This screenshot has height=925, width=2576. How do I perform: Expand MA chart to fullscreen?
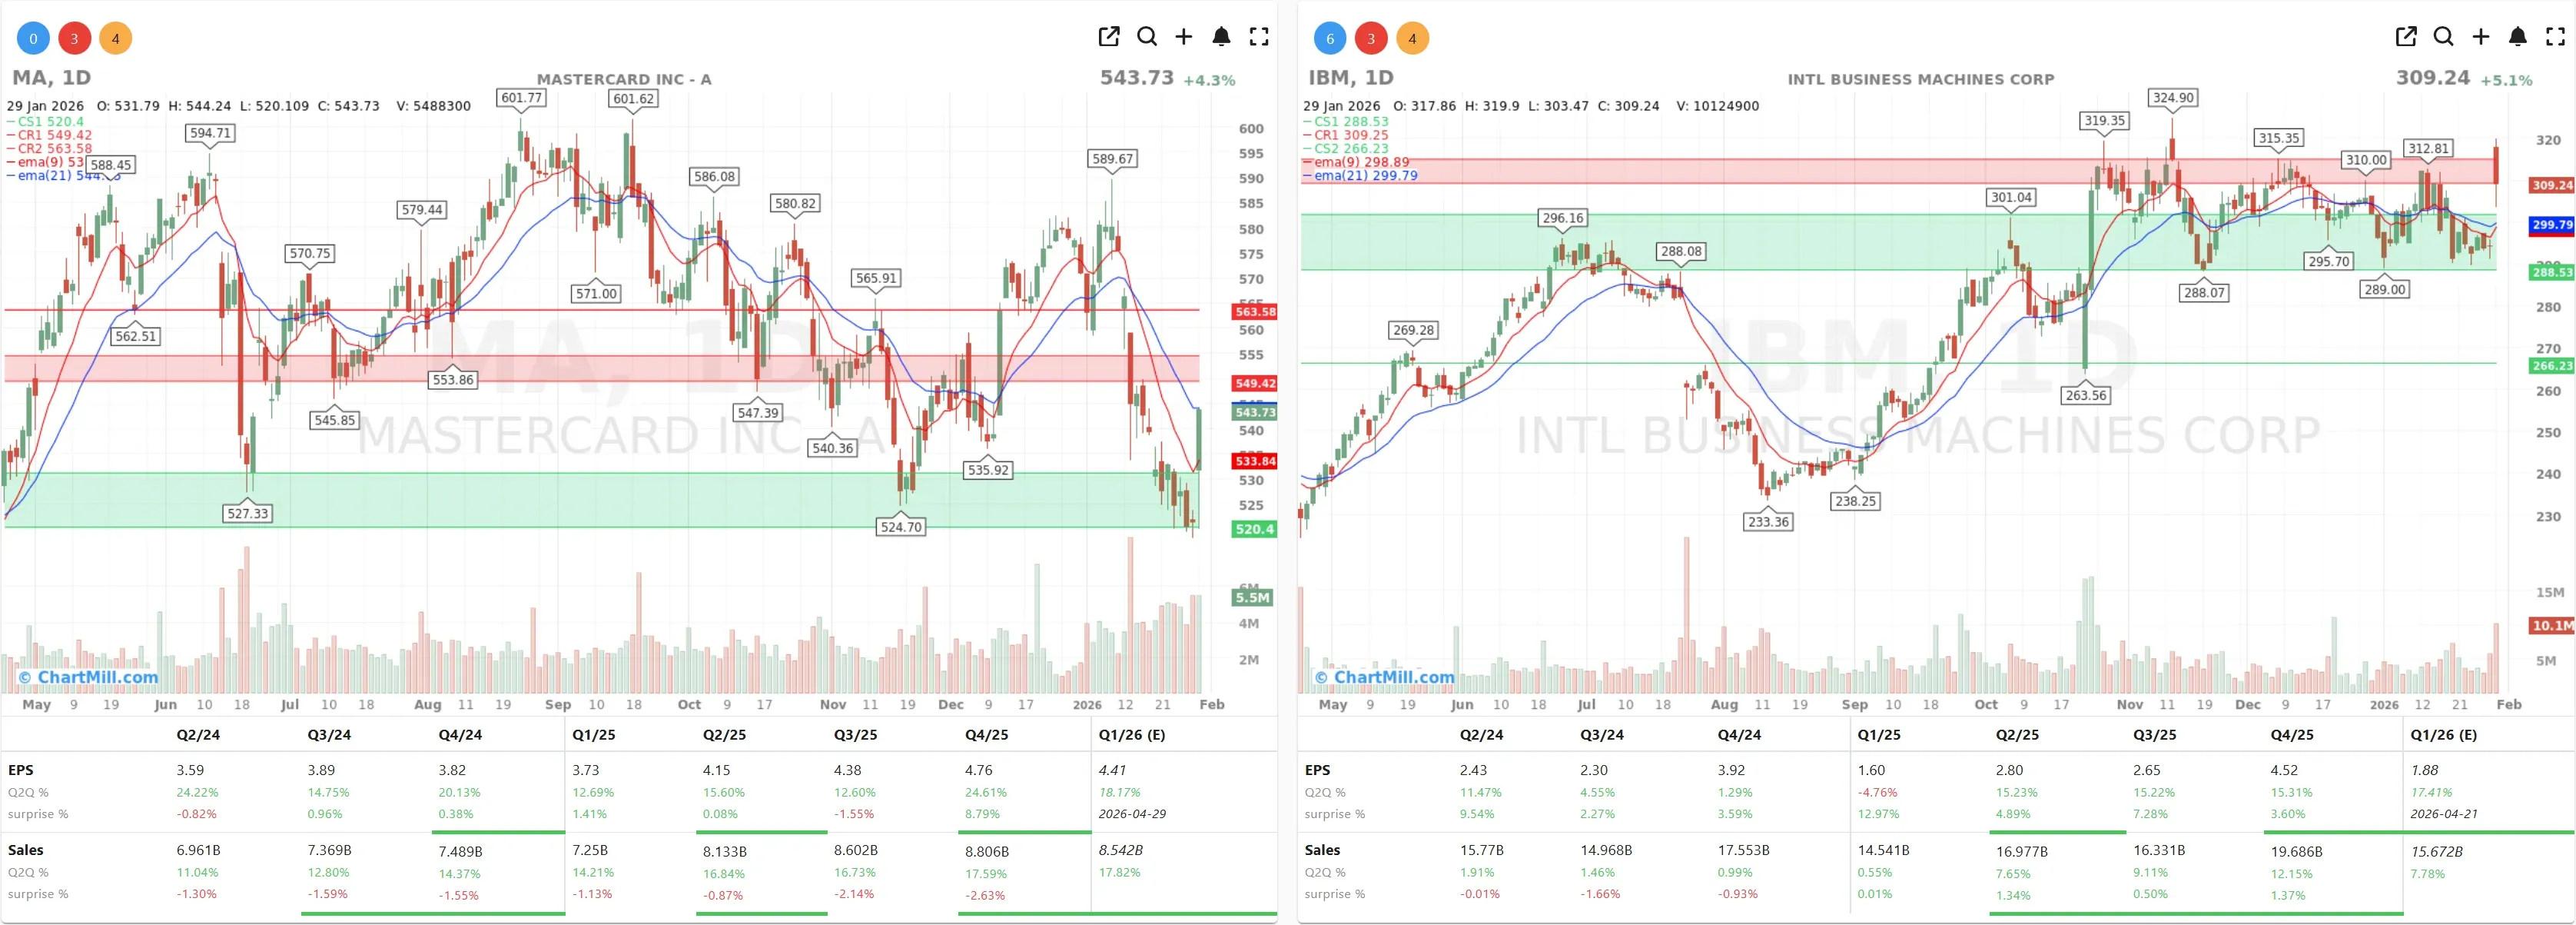1260,37
